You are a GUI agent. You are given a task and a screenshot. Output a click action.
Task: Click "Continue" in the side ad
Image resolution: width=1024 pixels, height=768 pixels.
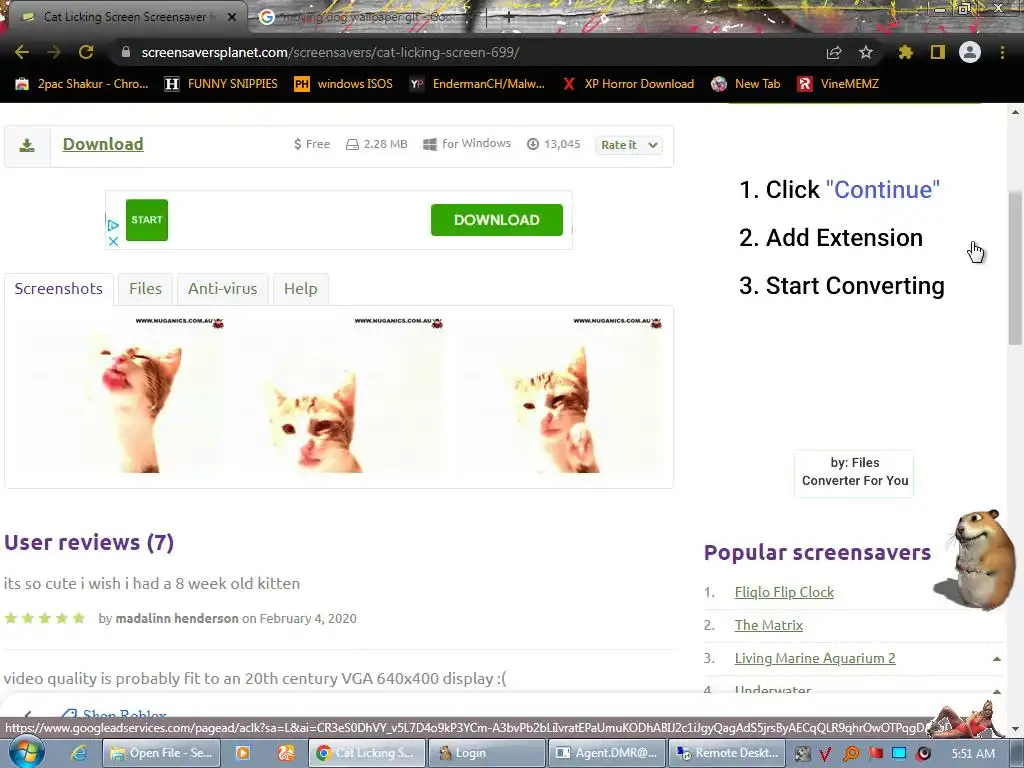coord(882,189)
